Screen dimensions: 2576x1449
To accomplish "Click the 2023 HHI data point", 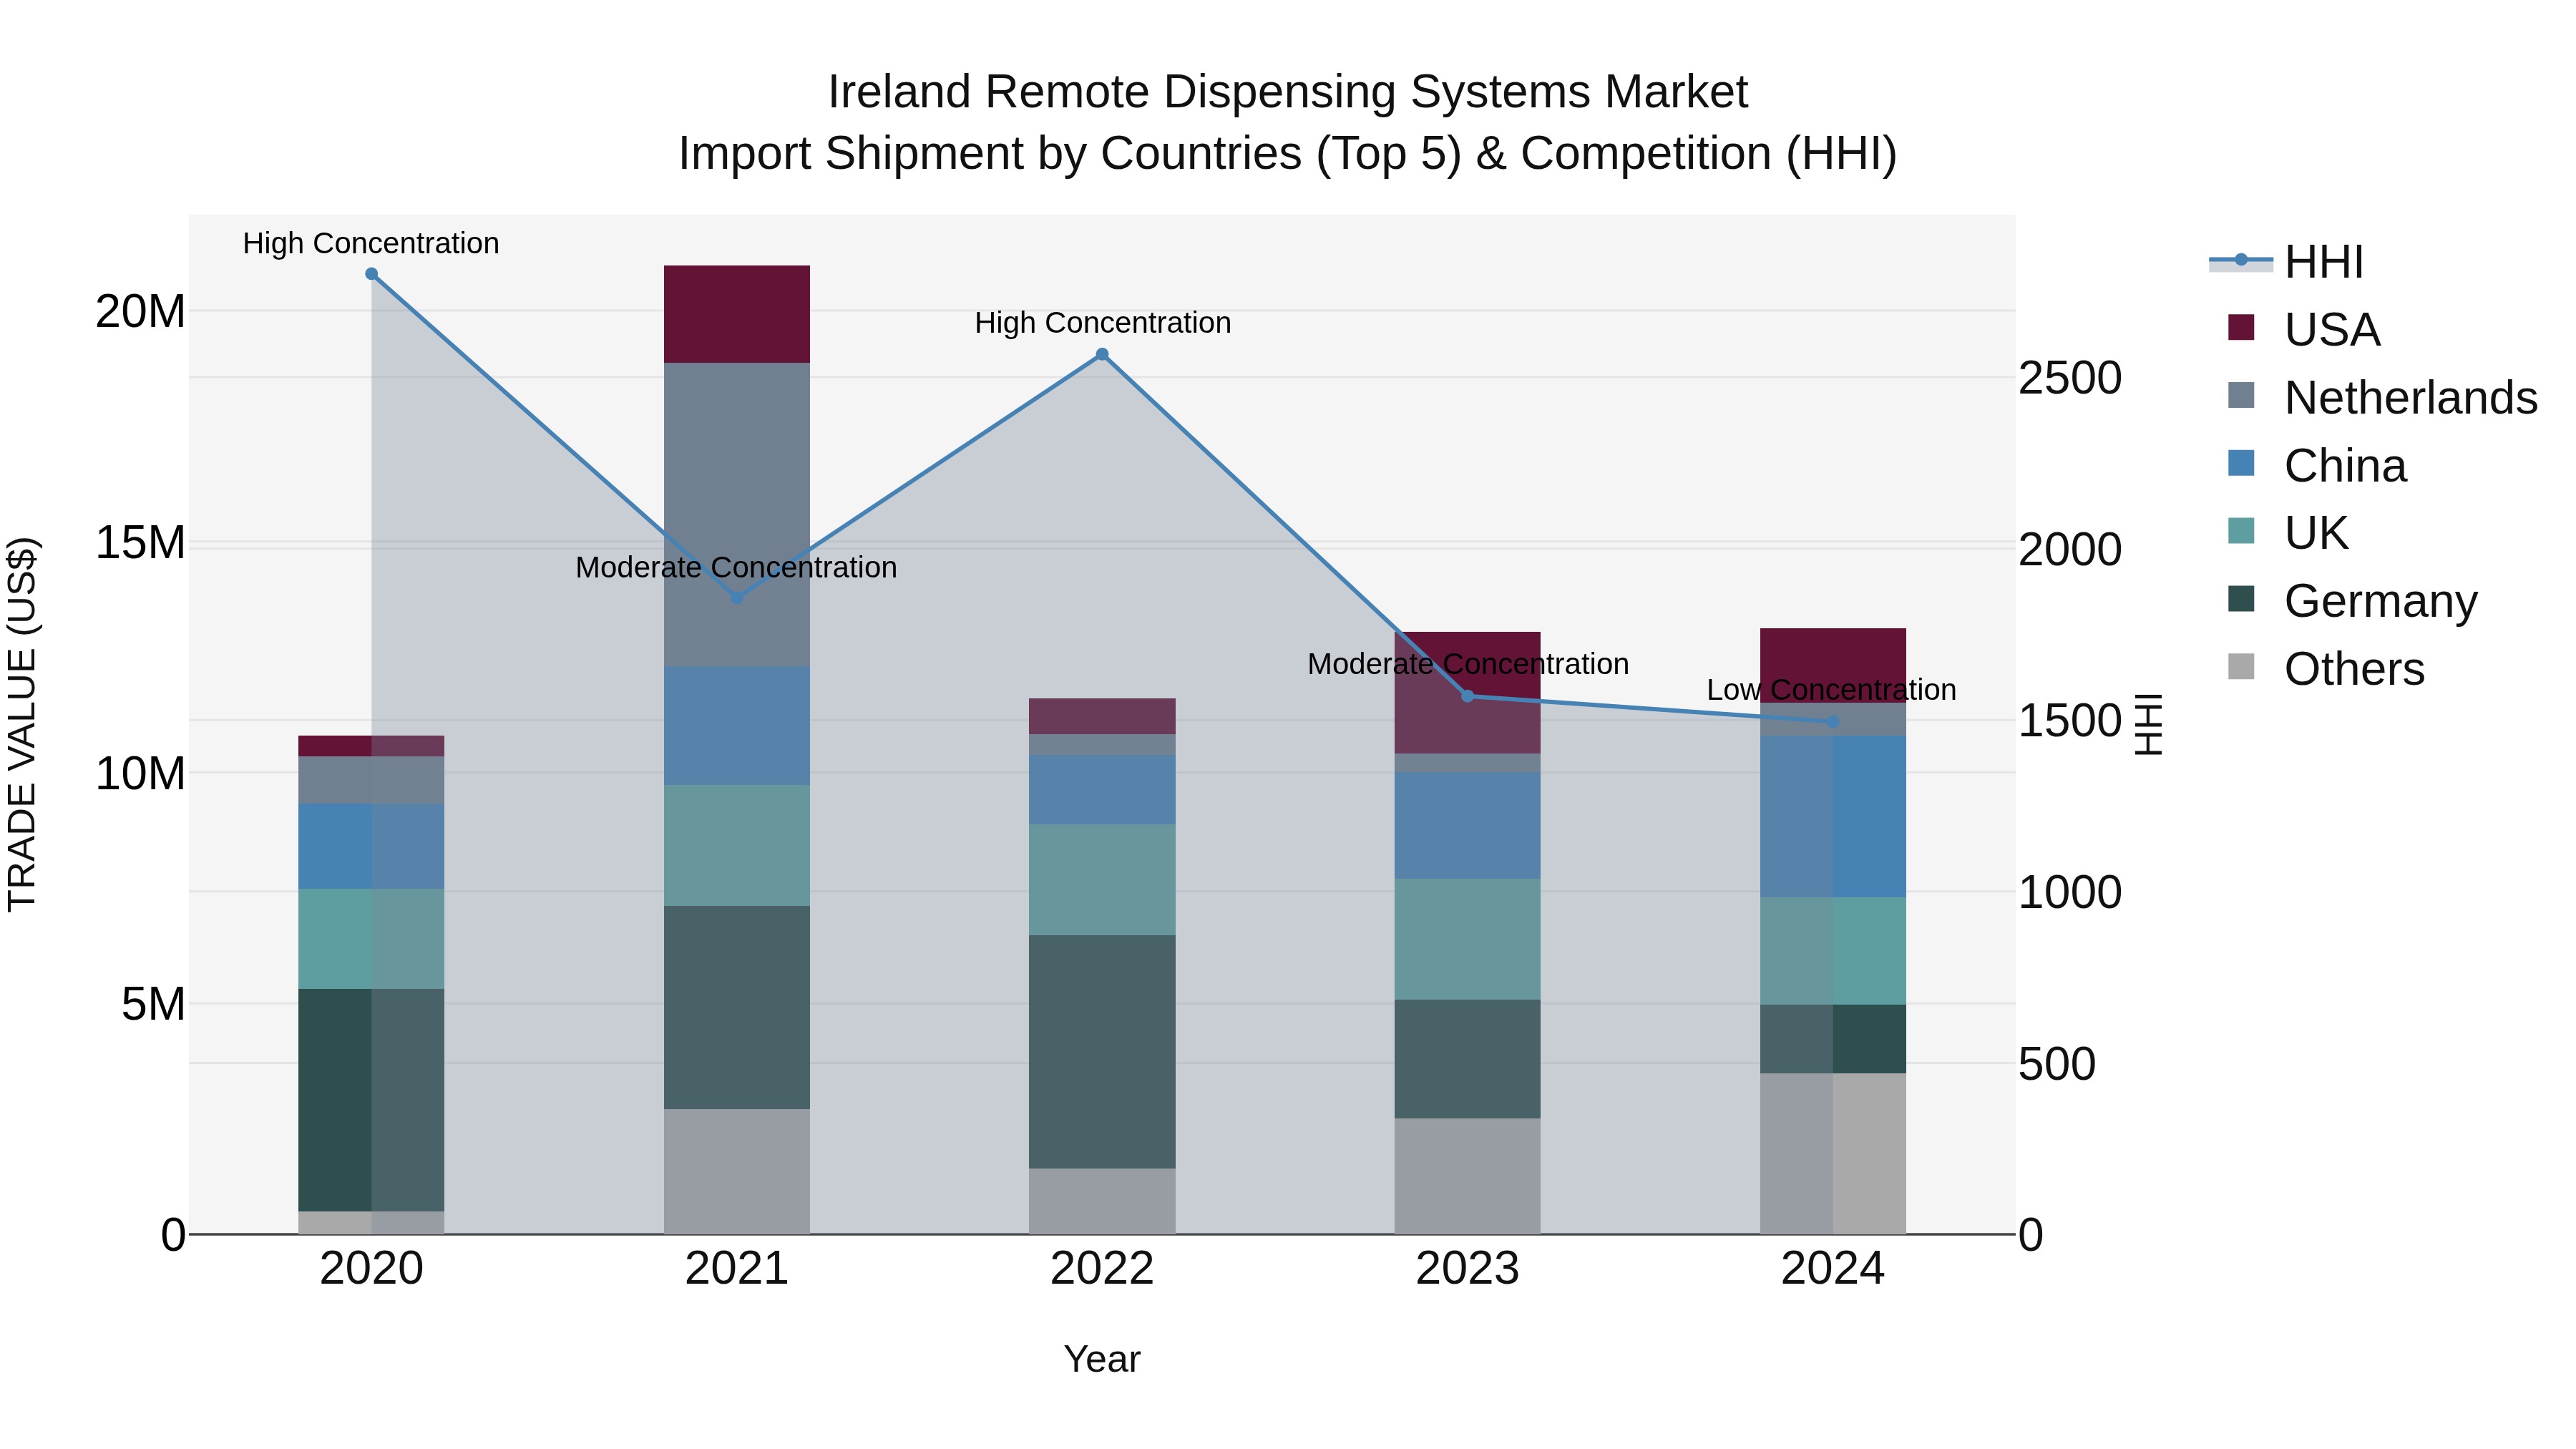I will [1468, 696].
